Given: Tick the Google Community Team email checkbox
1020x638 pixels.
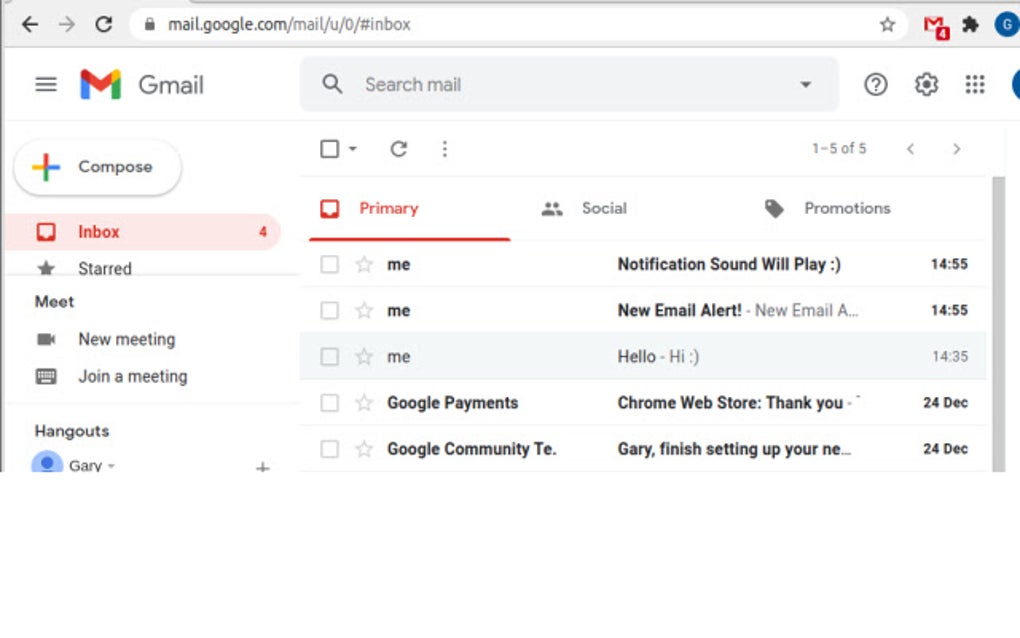Looking at the screenshot, I should (330, 449).
